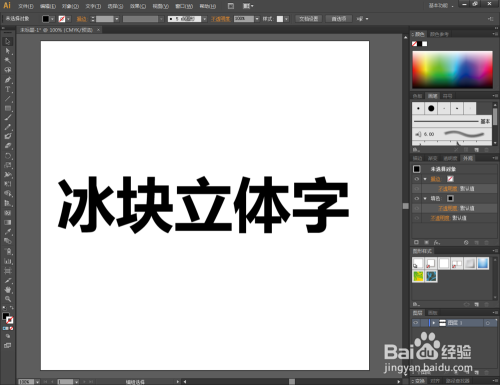This screenshot has height=385, width=500.
Task: Select the Symbol Sprayer tool
Action: click(x=8, y=251)
